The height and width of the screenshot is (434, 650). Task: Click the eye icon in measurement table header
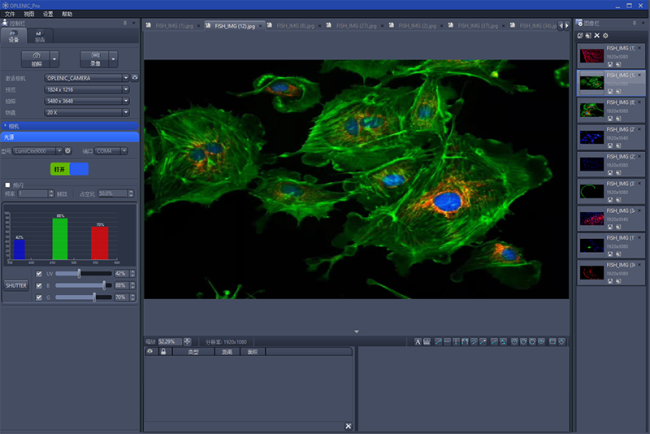(150, 352)
